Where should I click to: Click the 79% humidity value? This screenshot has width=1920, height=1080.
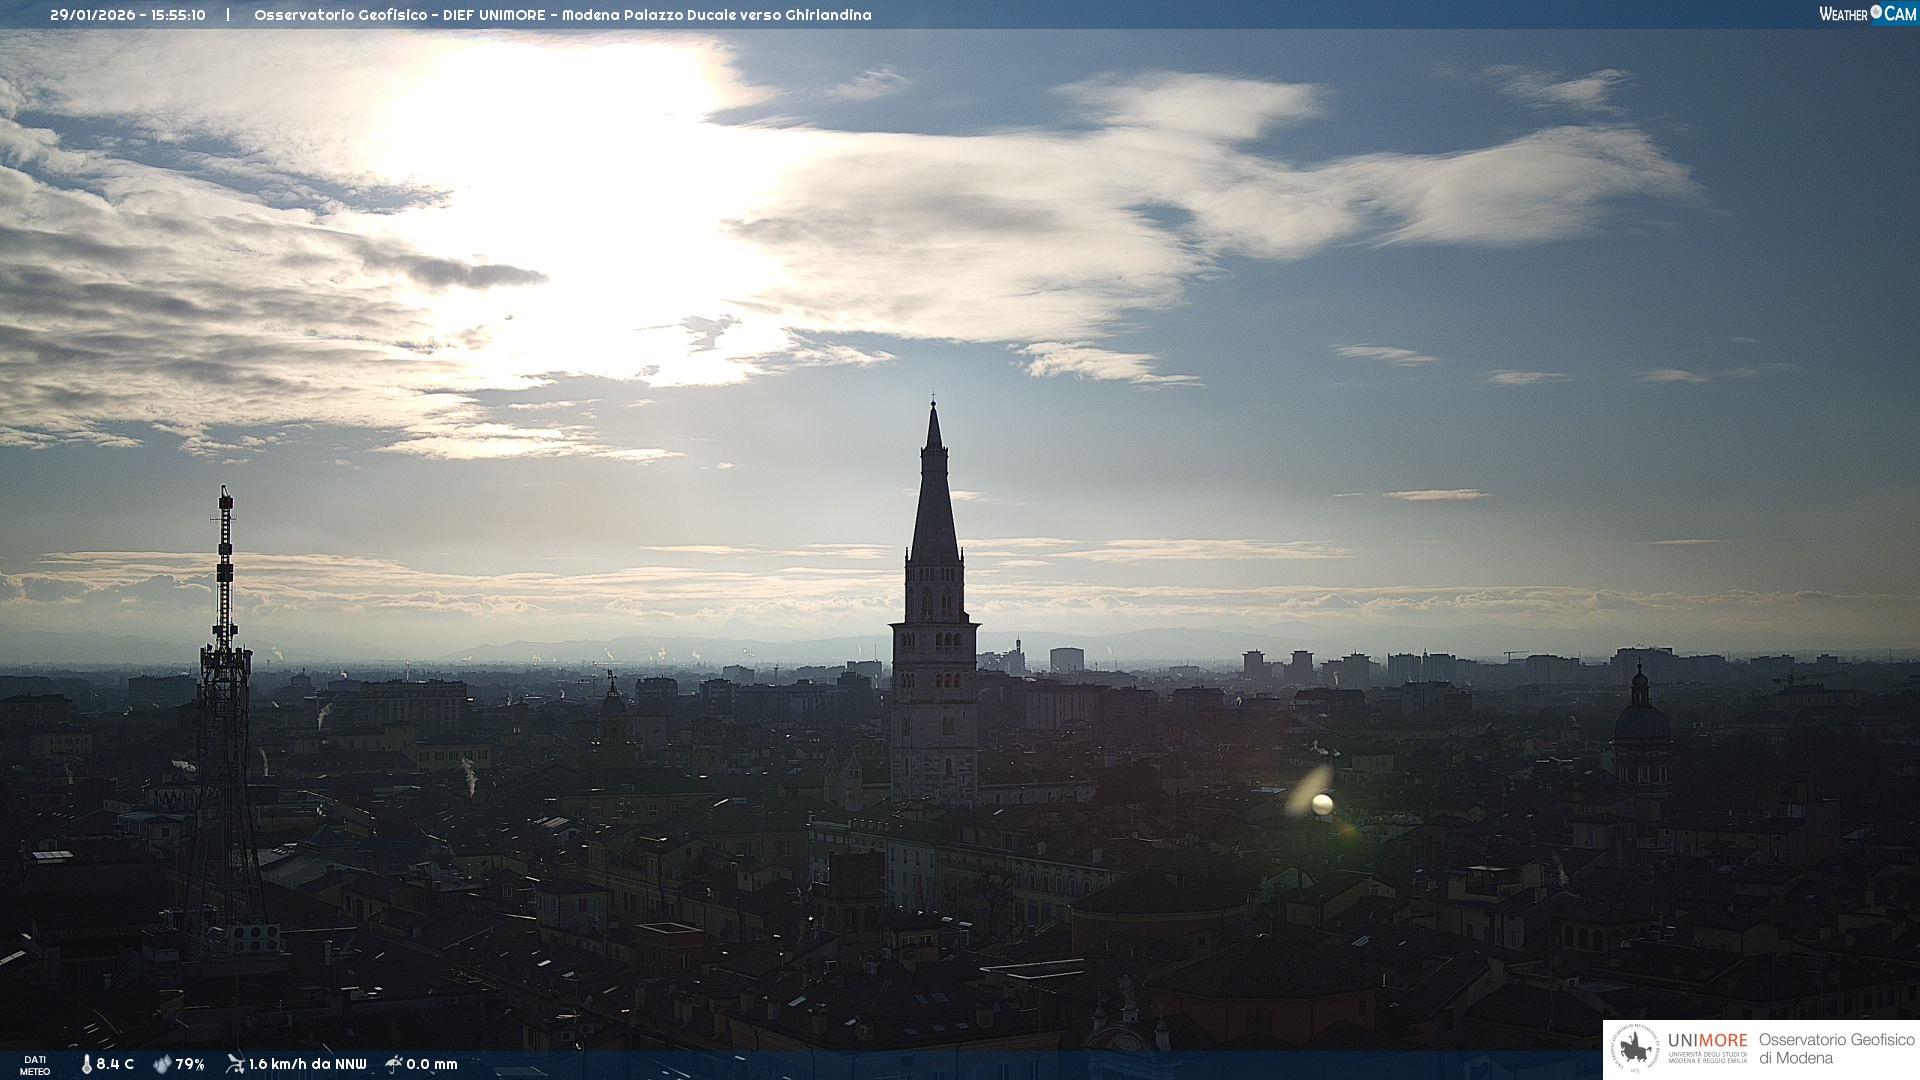[190, 1064]
